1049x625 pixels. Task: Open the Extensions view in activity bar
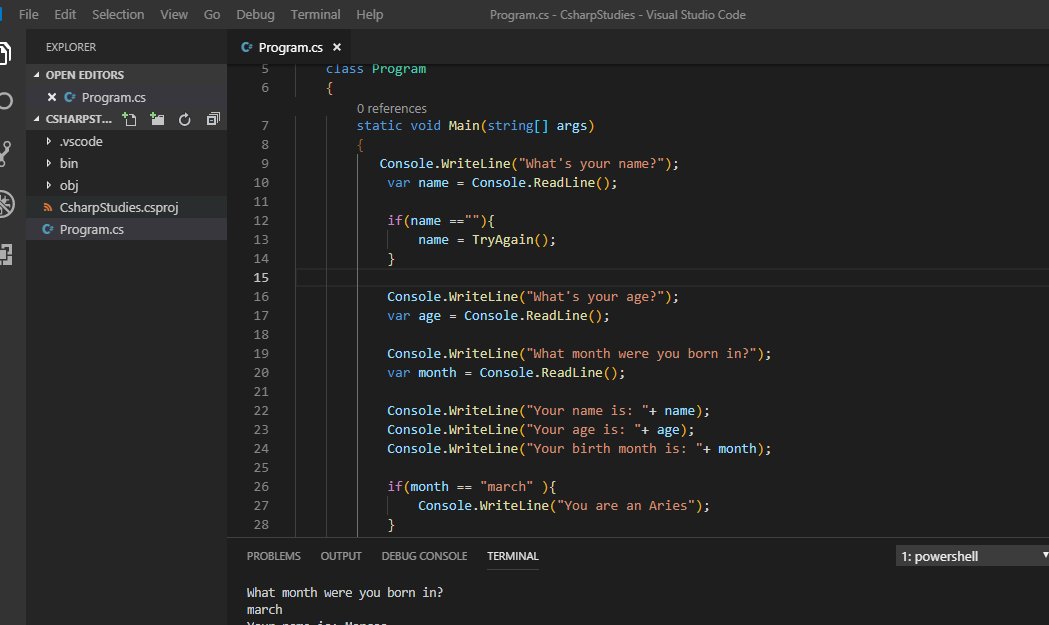tap(6, 254)
